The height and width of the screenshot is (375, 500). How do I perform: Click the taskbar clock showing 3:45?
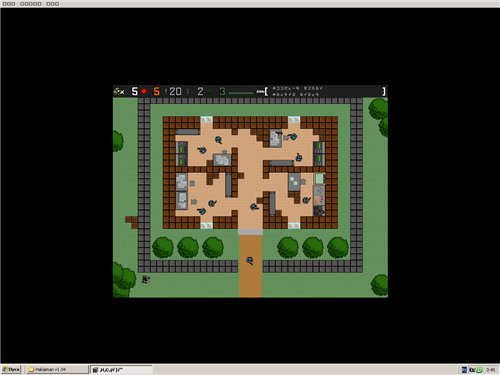(x=490, y=370)
